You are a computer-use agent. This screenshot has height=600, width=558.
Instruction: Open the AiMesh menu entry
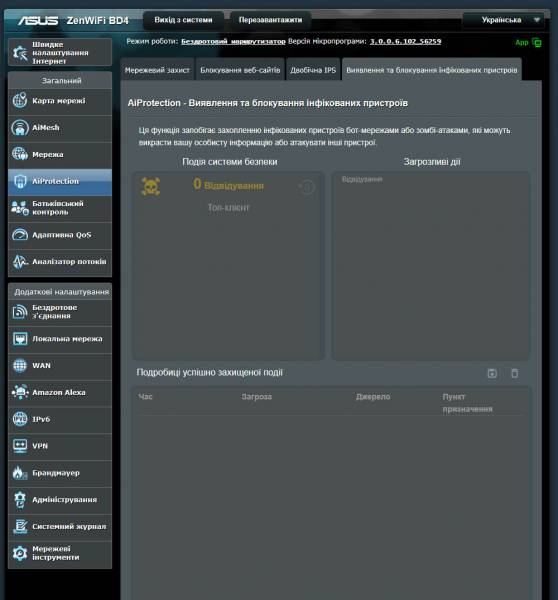pyautogui.click(x=60, y=128)
